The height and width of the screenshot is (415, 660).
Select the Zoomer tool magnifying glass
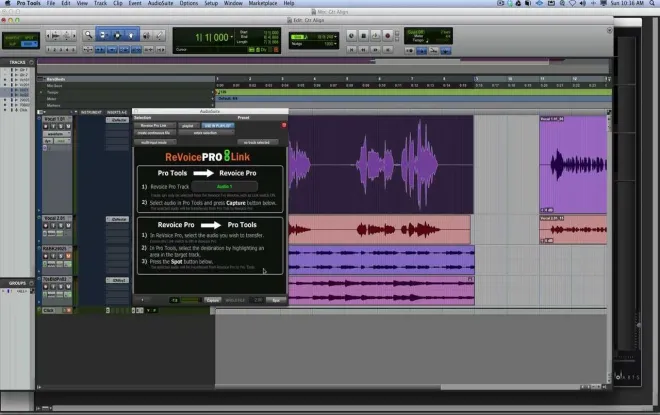tap(88, 35)
